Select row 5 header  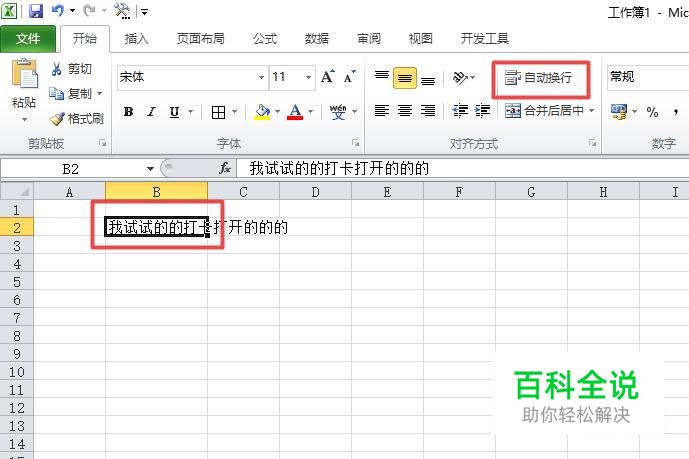click(17, 282)
